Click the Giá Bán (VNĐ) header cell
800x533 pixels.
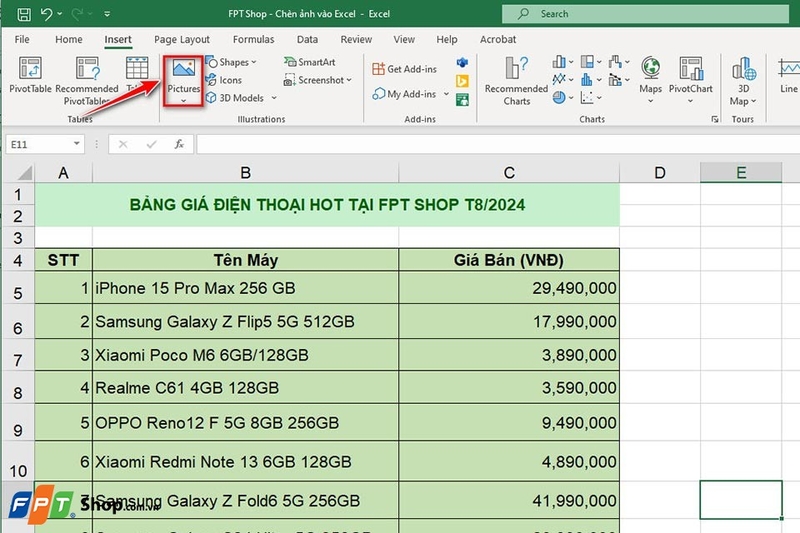click(x=509, y=260)
